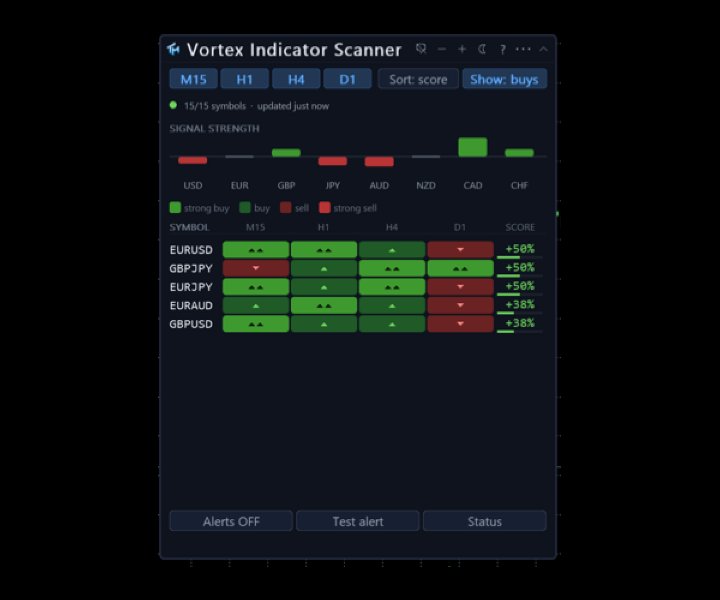Select the EURUSD symbol row label
This screenshot has width=720, height=600.
coord(191,250)
